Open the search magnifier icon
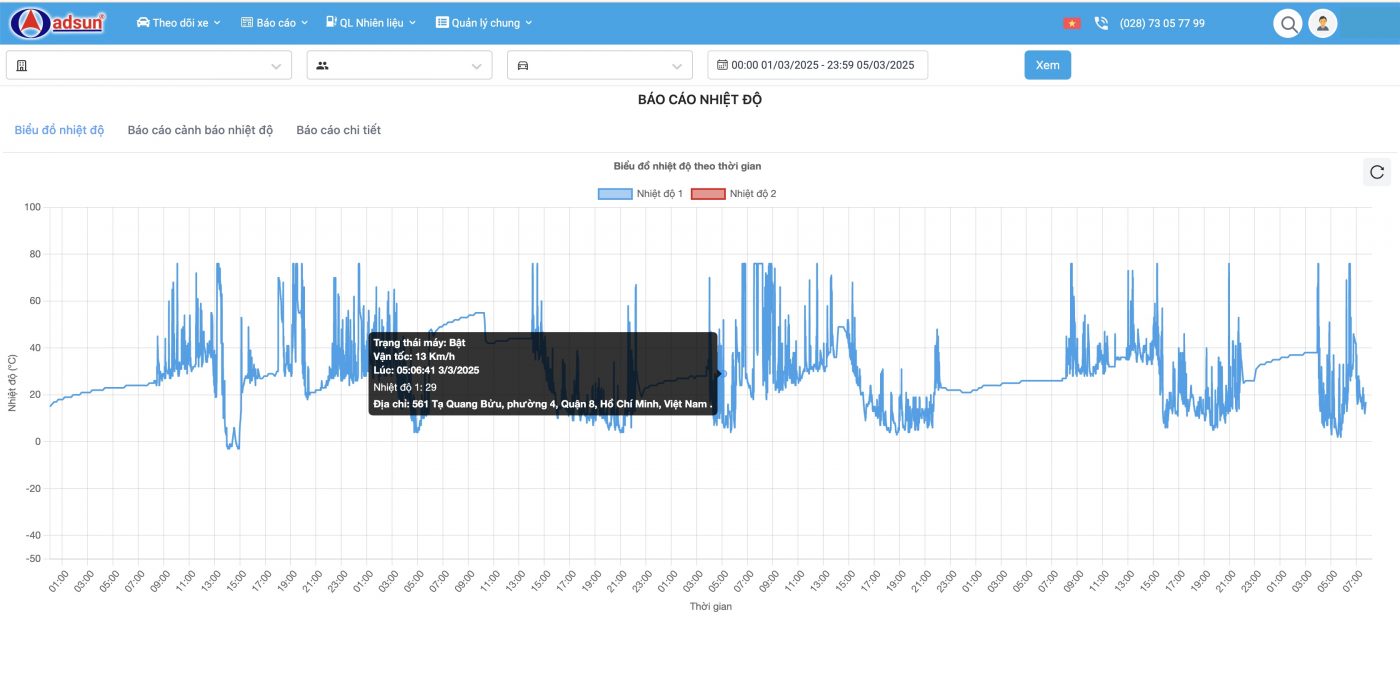Viewport: 1400px width, 679px height. [1288, 24]
